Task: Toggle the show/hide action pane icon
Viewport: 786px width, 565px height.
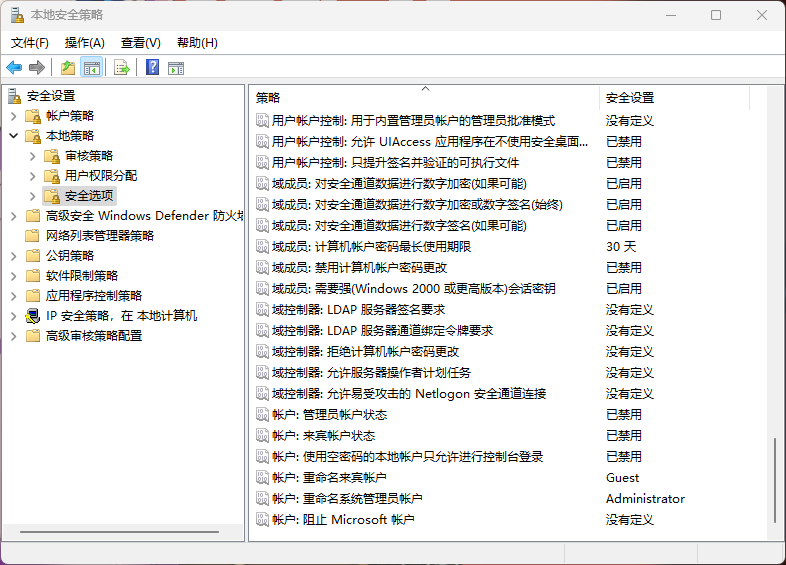Action: [x=176, y=68]
